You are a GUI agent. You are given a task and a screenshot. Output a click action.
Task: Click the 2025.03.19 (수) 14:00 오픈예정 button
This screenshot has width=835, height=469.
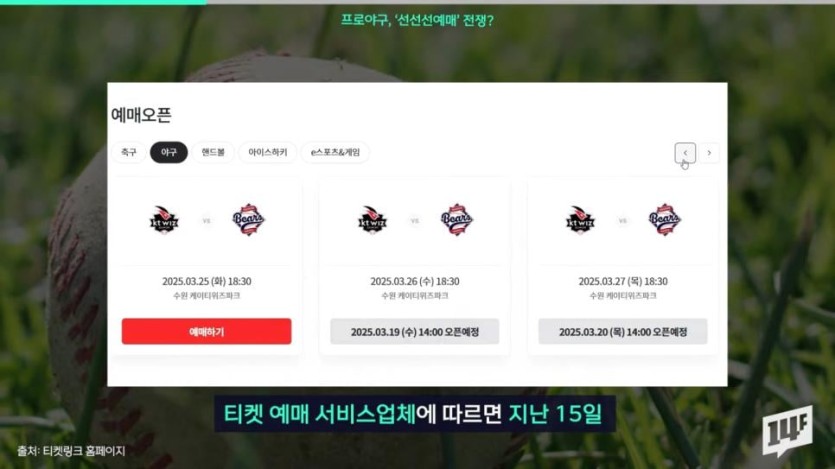pyautogui.click(x=415, y=332)
